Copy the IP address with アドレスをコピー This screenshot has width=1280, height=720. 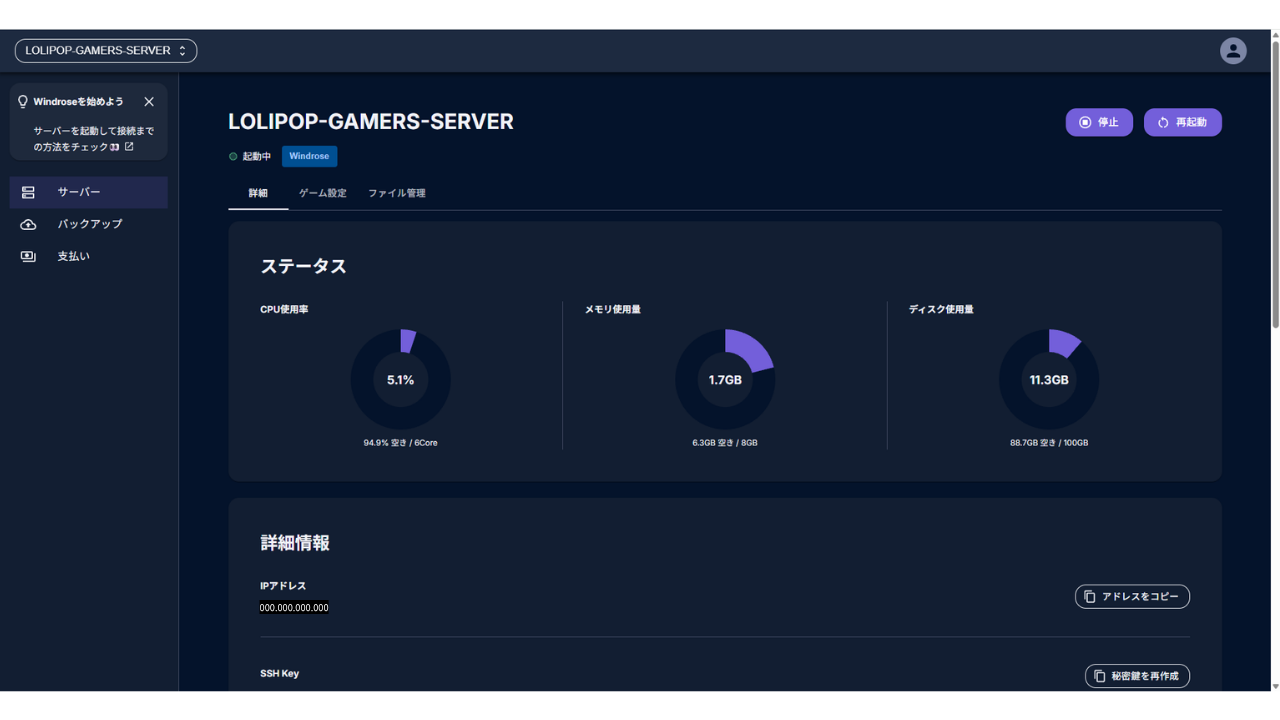tap(1132, 597)
